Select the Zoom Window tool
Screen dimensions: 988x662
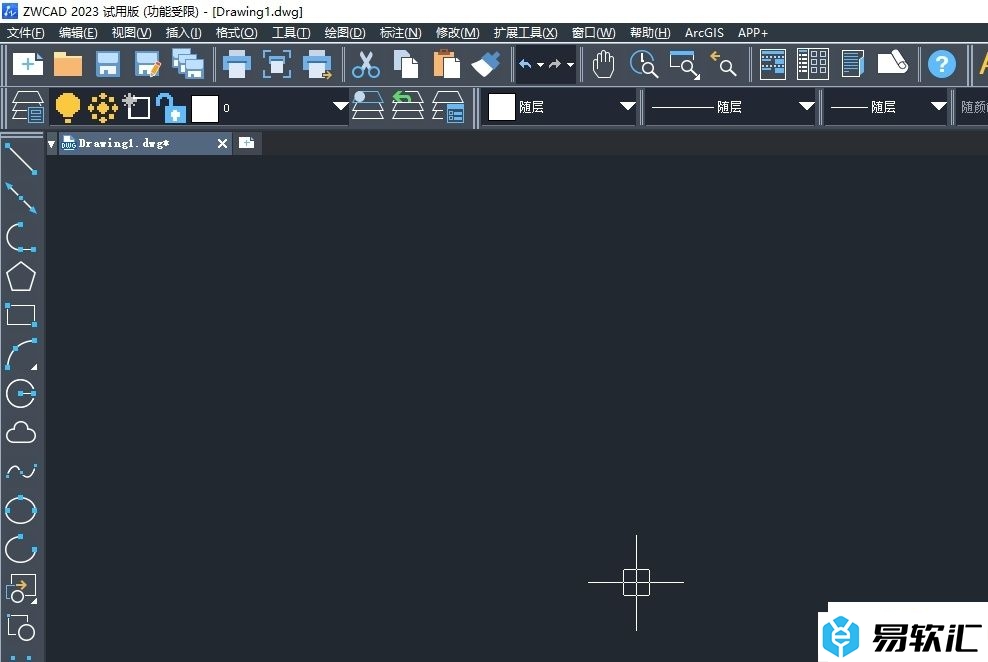tap(684, 65)
